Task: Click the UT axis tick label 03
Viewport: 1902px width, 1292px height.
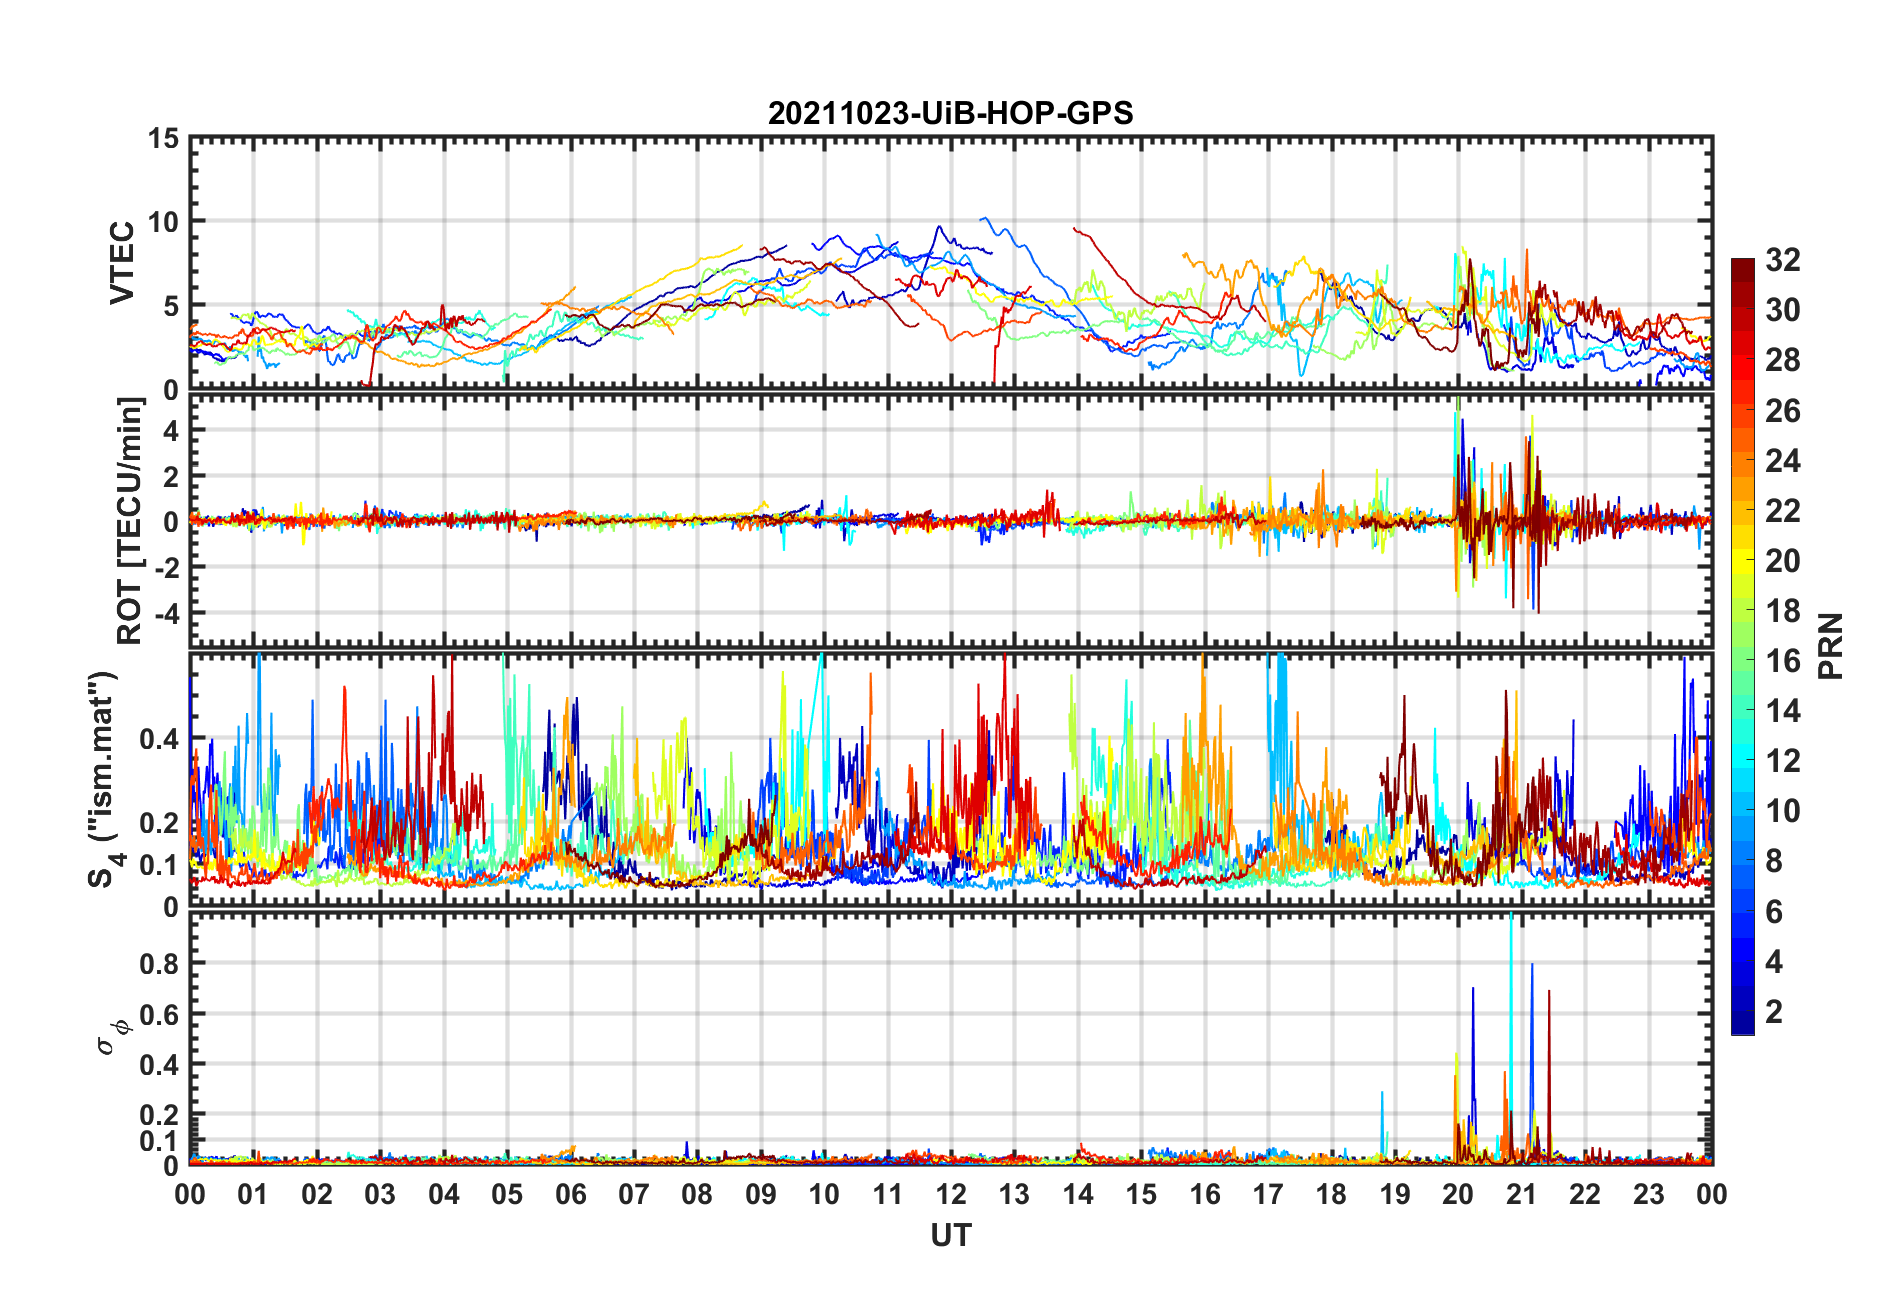Action: [380, 1194]
